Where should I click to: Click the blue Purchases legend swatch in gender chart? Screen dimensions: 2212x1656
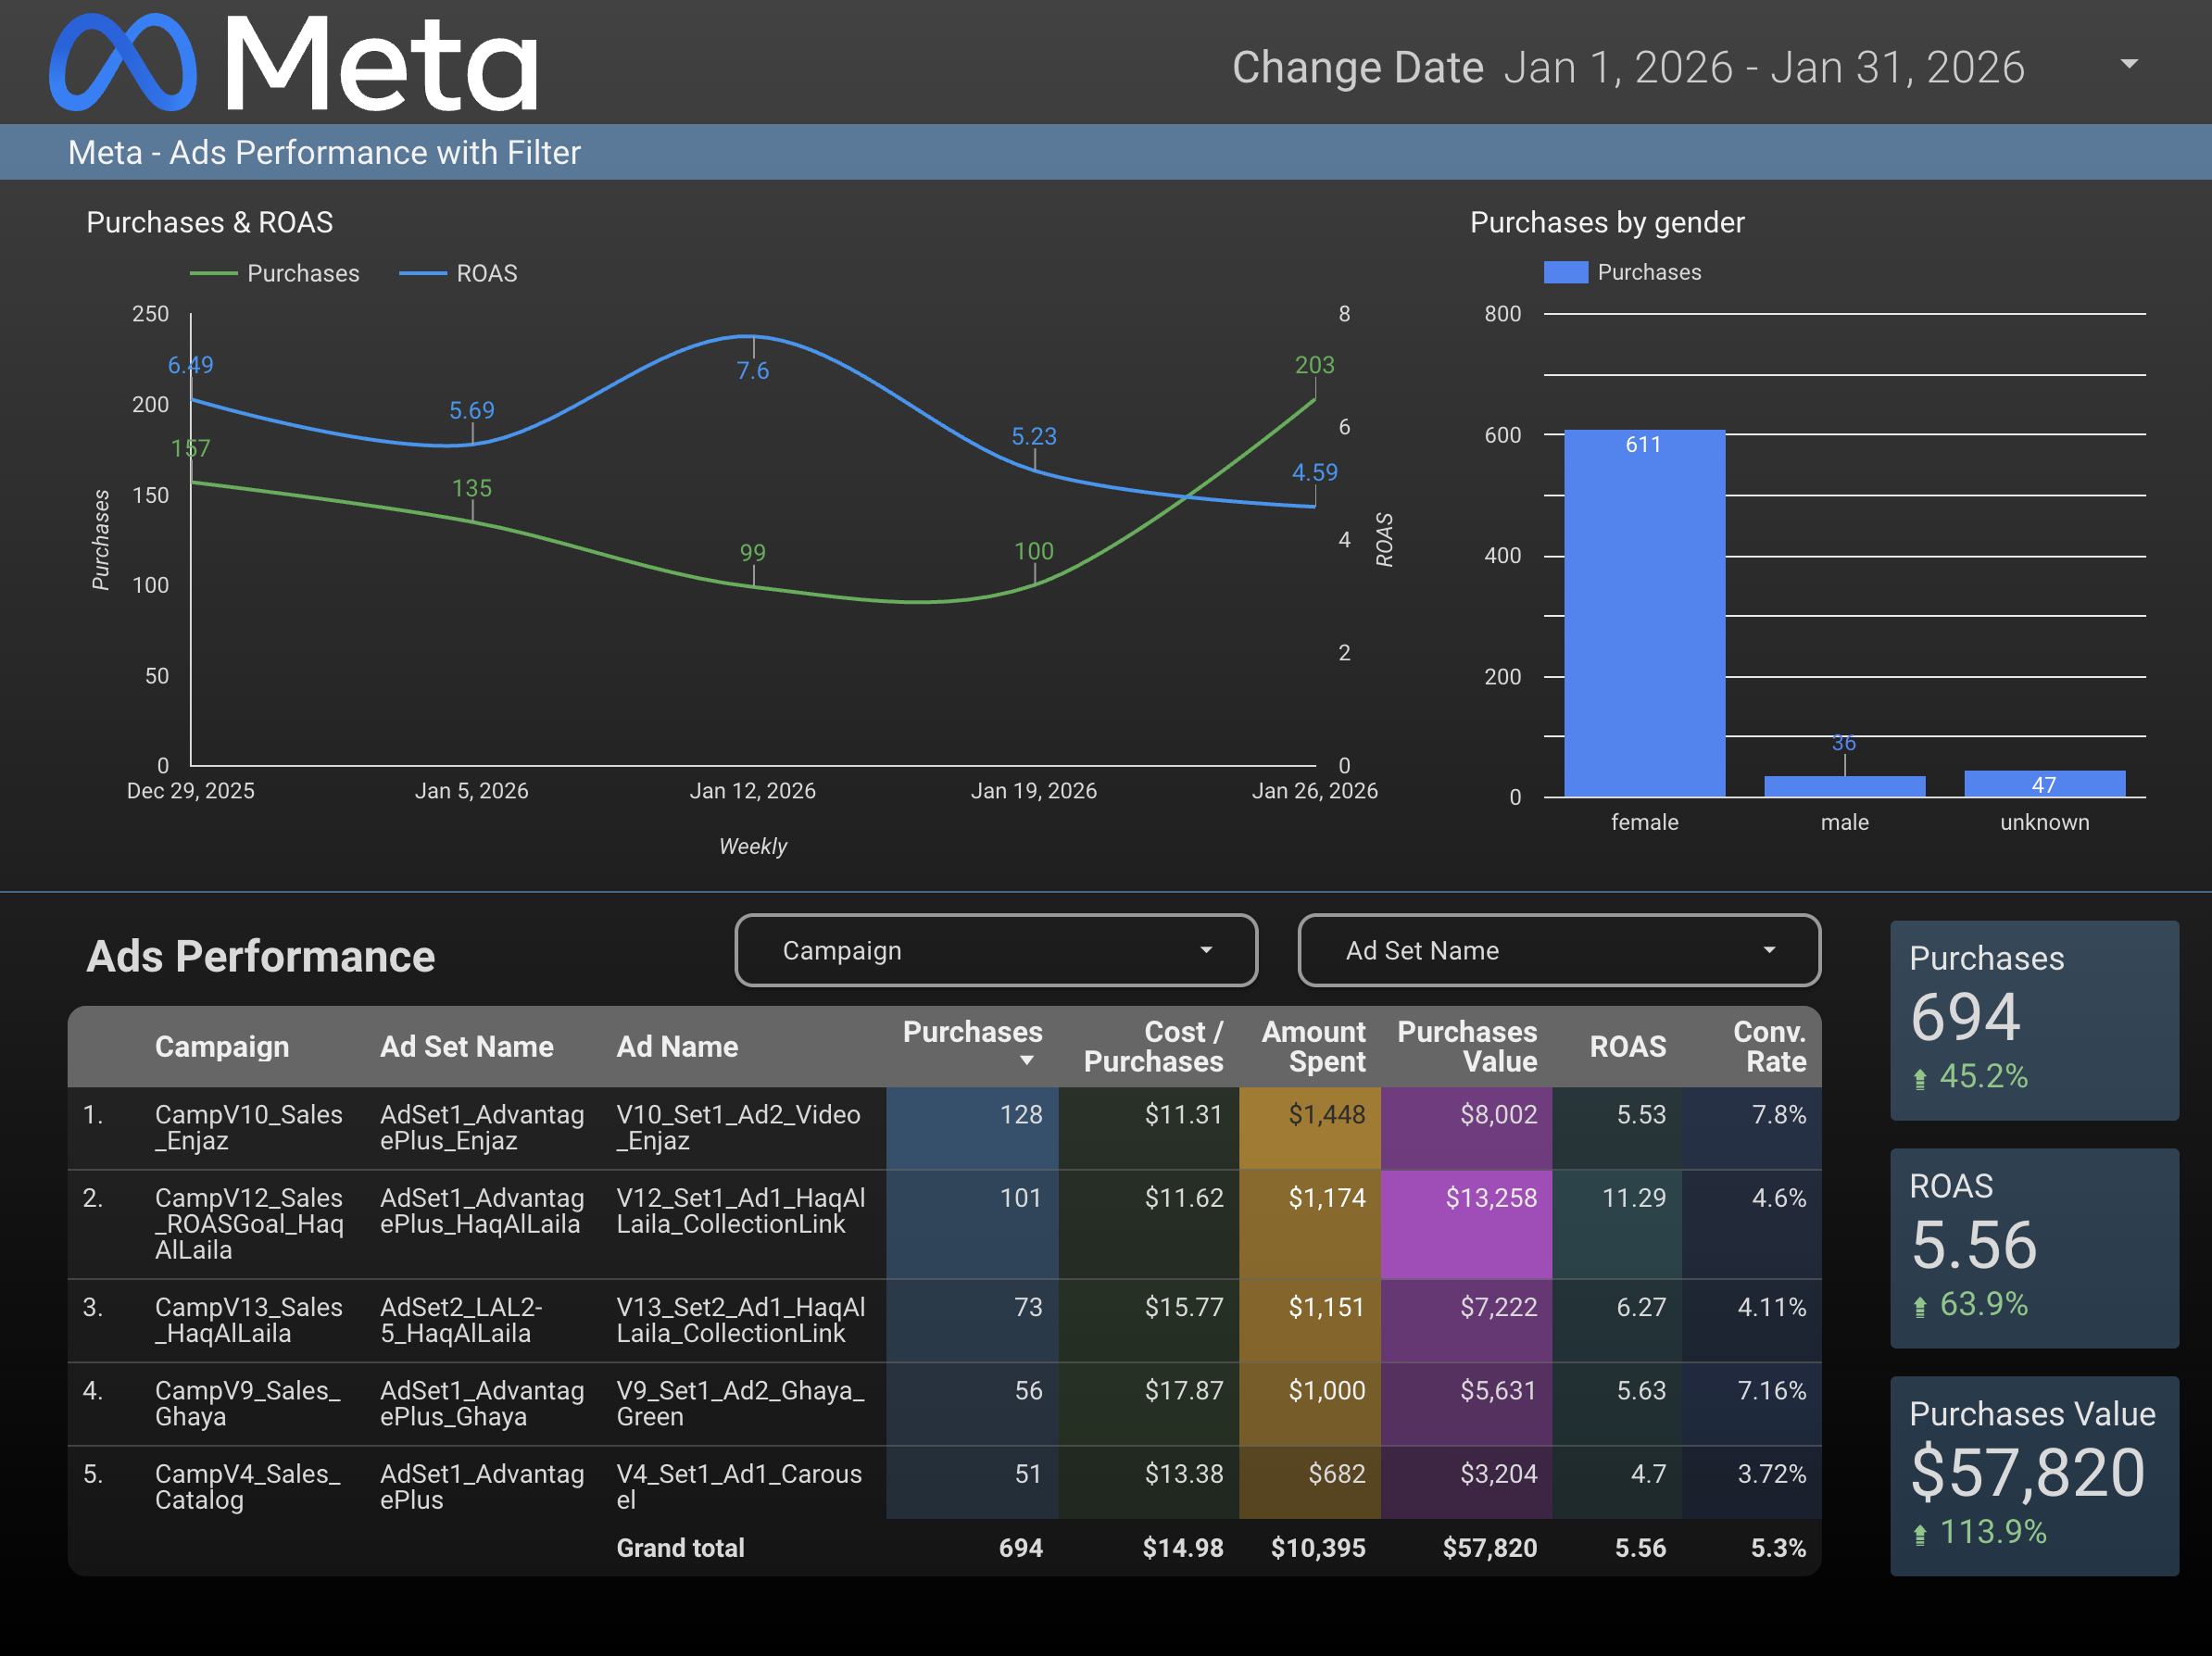tap(1565, 272)
